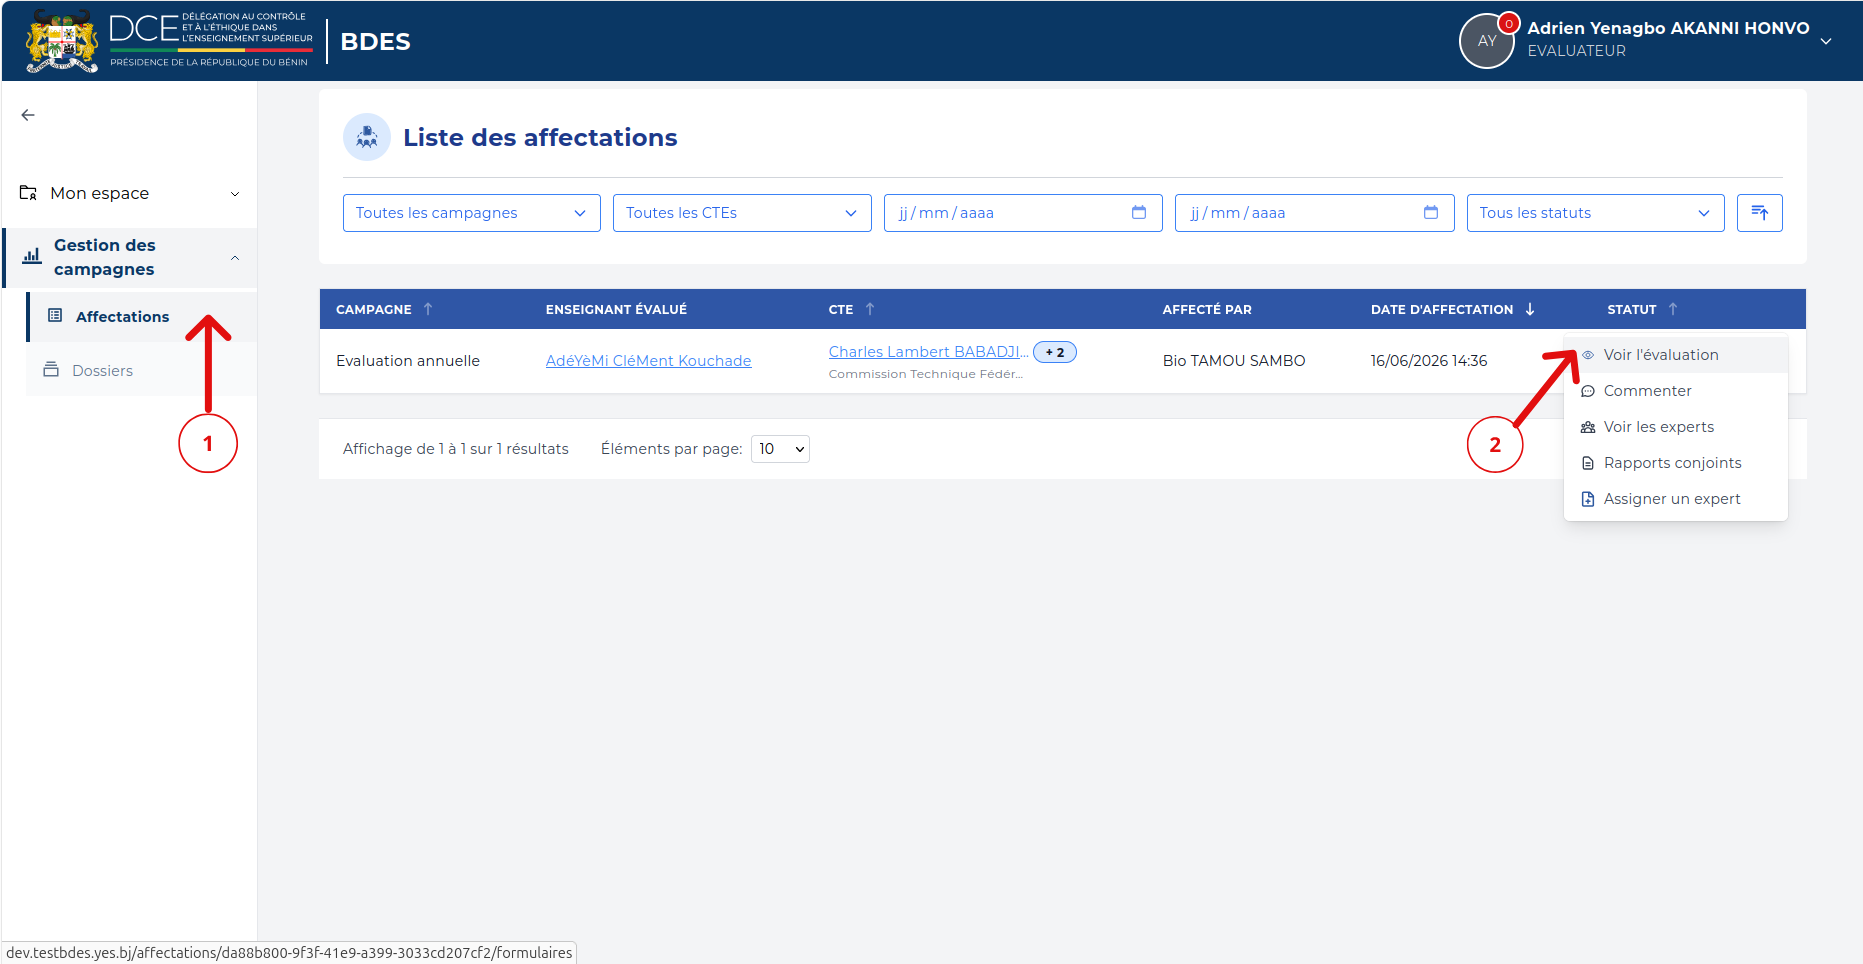Collapse the Gestion des campagnes chevron

[235, 258]
